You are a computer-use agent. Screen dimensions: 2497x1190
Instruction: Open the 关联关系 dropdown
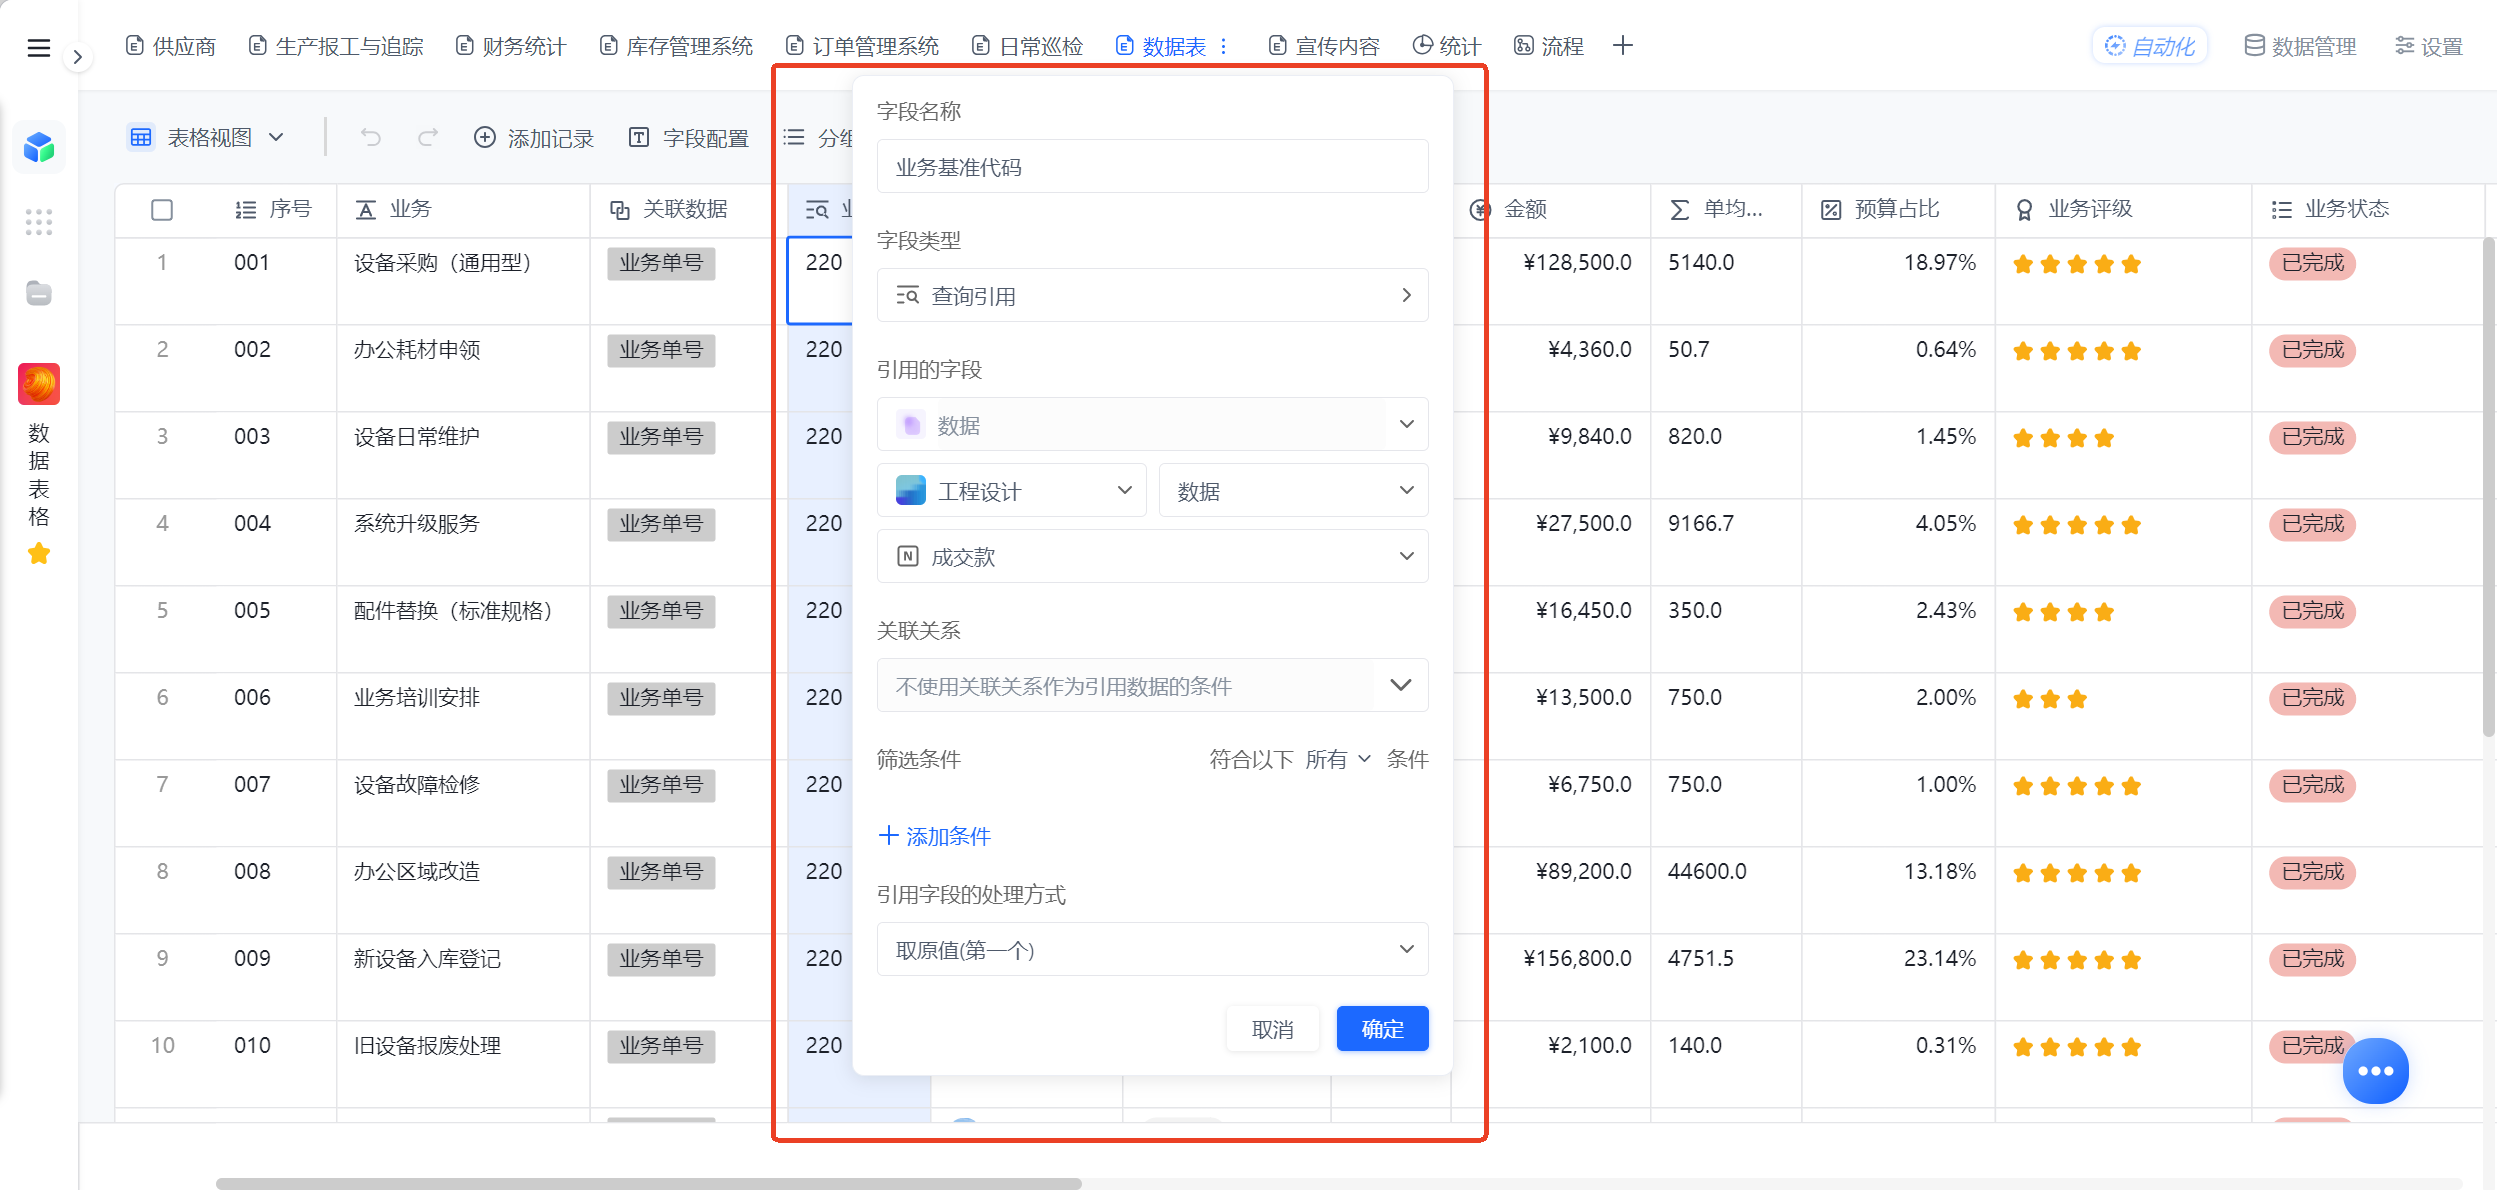click(x=1152, y=685)
